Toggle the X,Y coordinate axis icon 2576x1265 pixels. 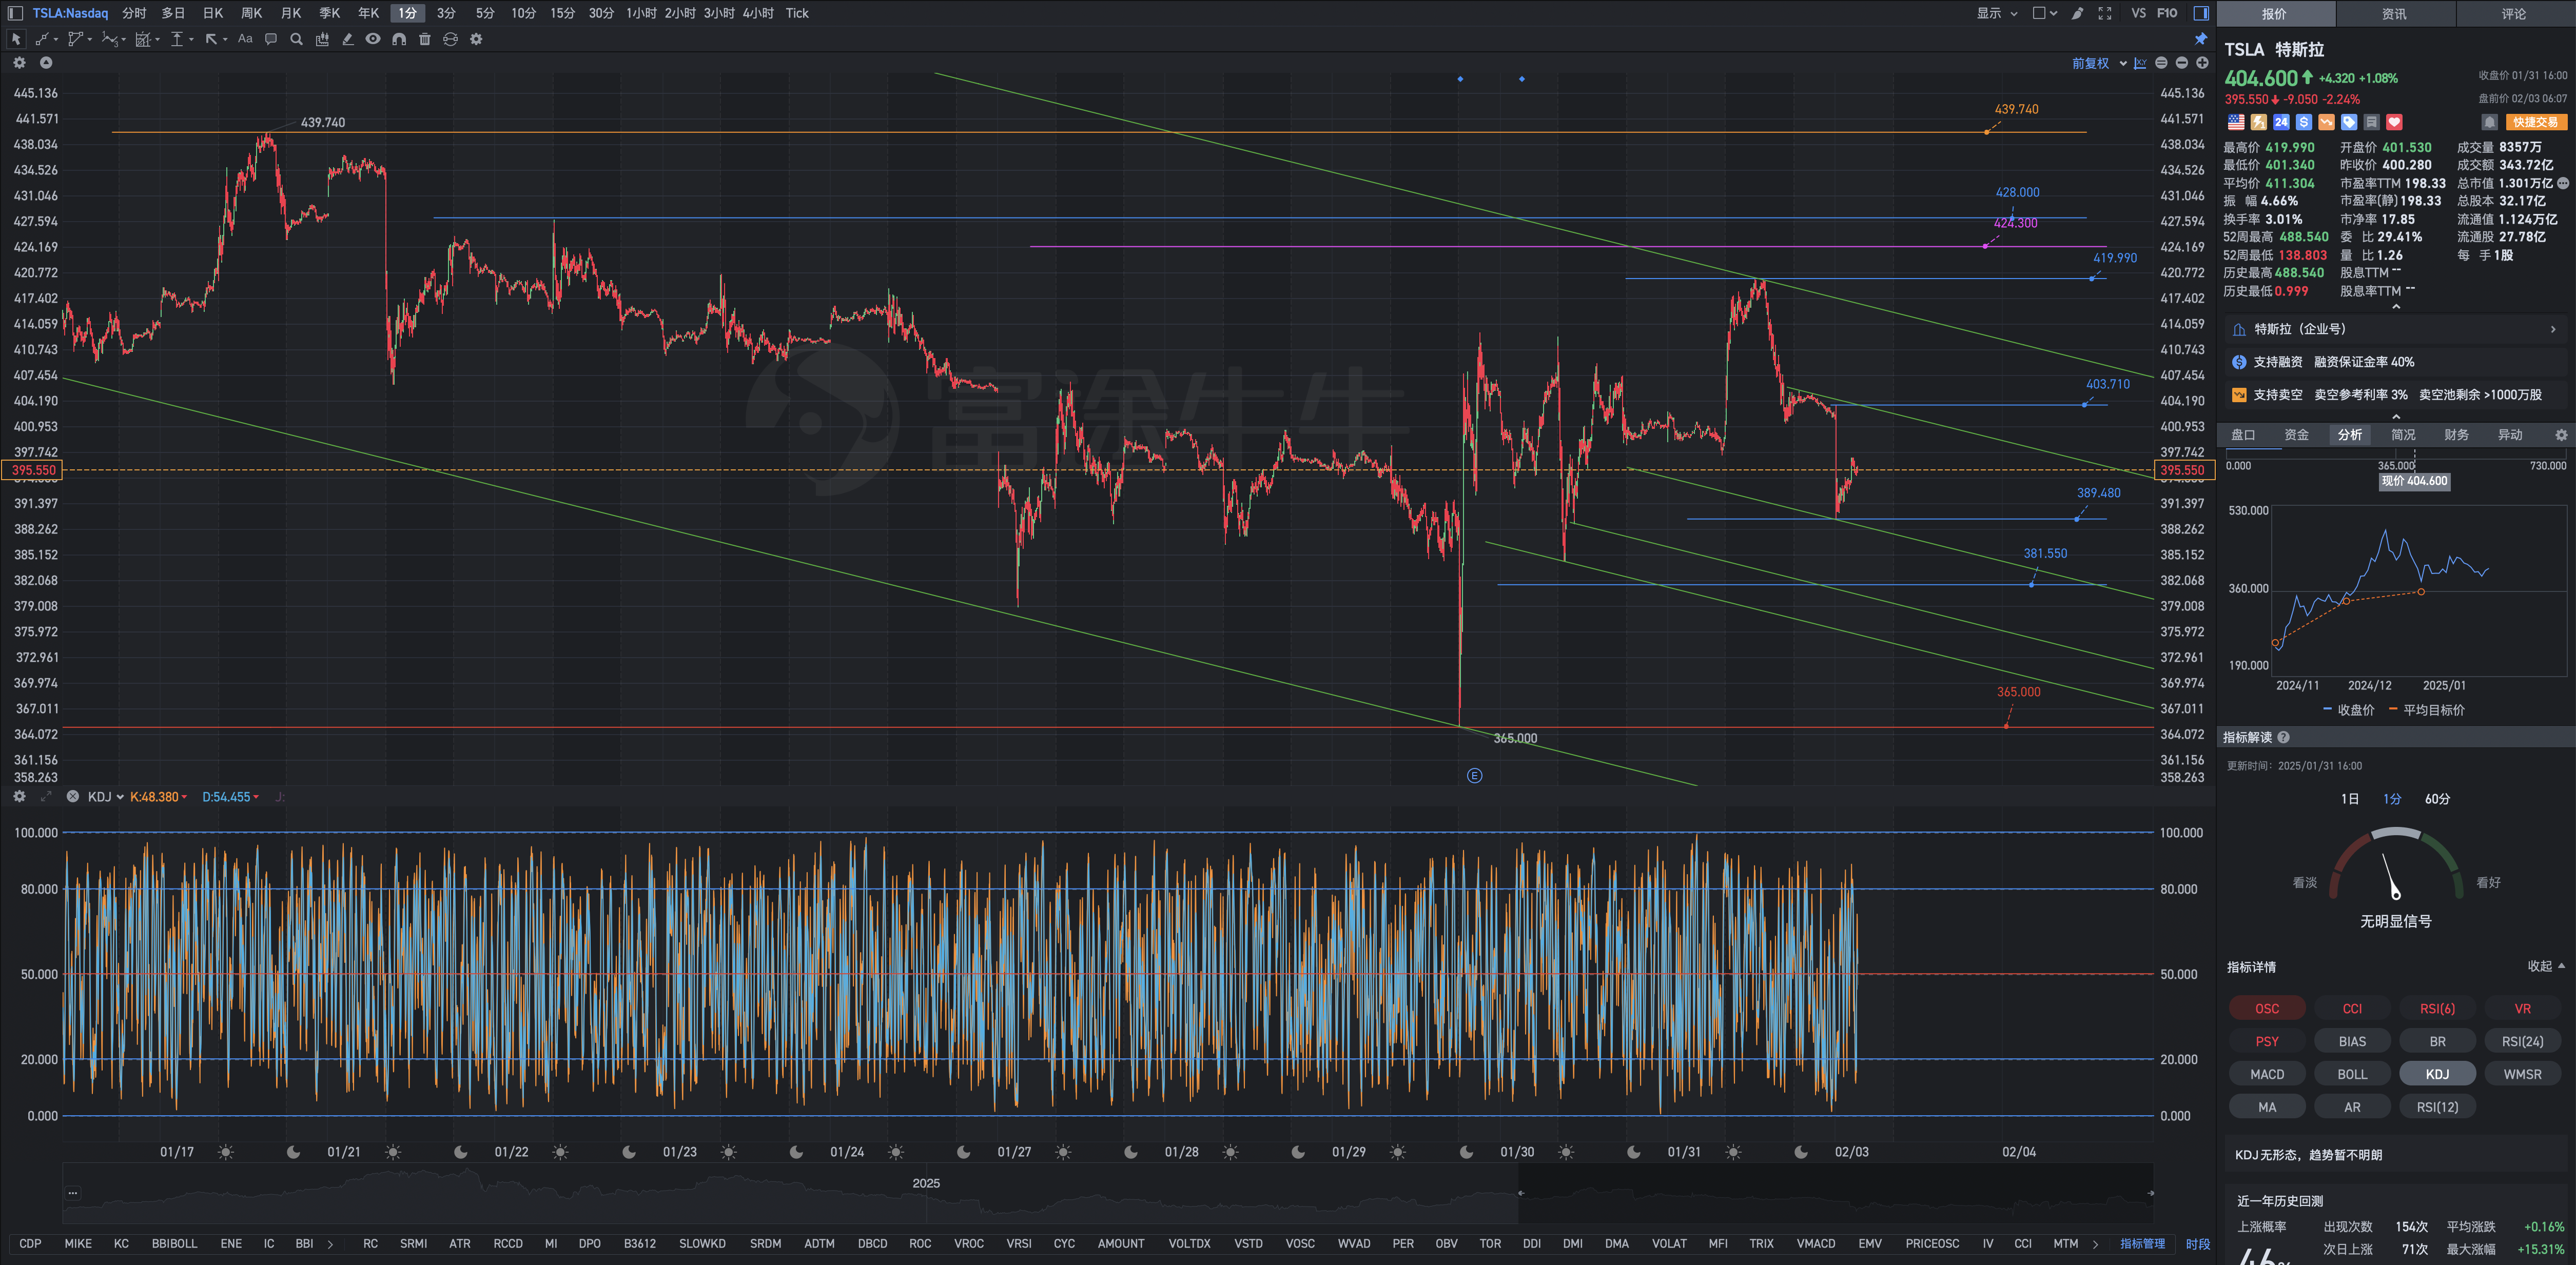[x=2140, y=63]
